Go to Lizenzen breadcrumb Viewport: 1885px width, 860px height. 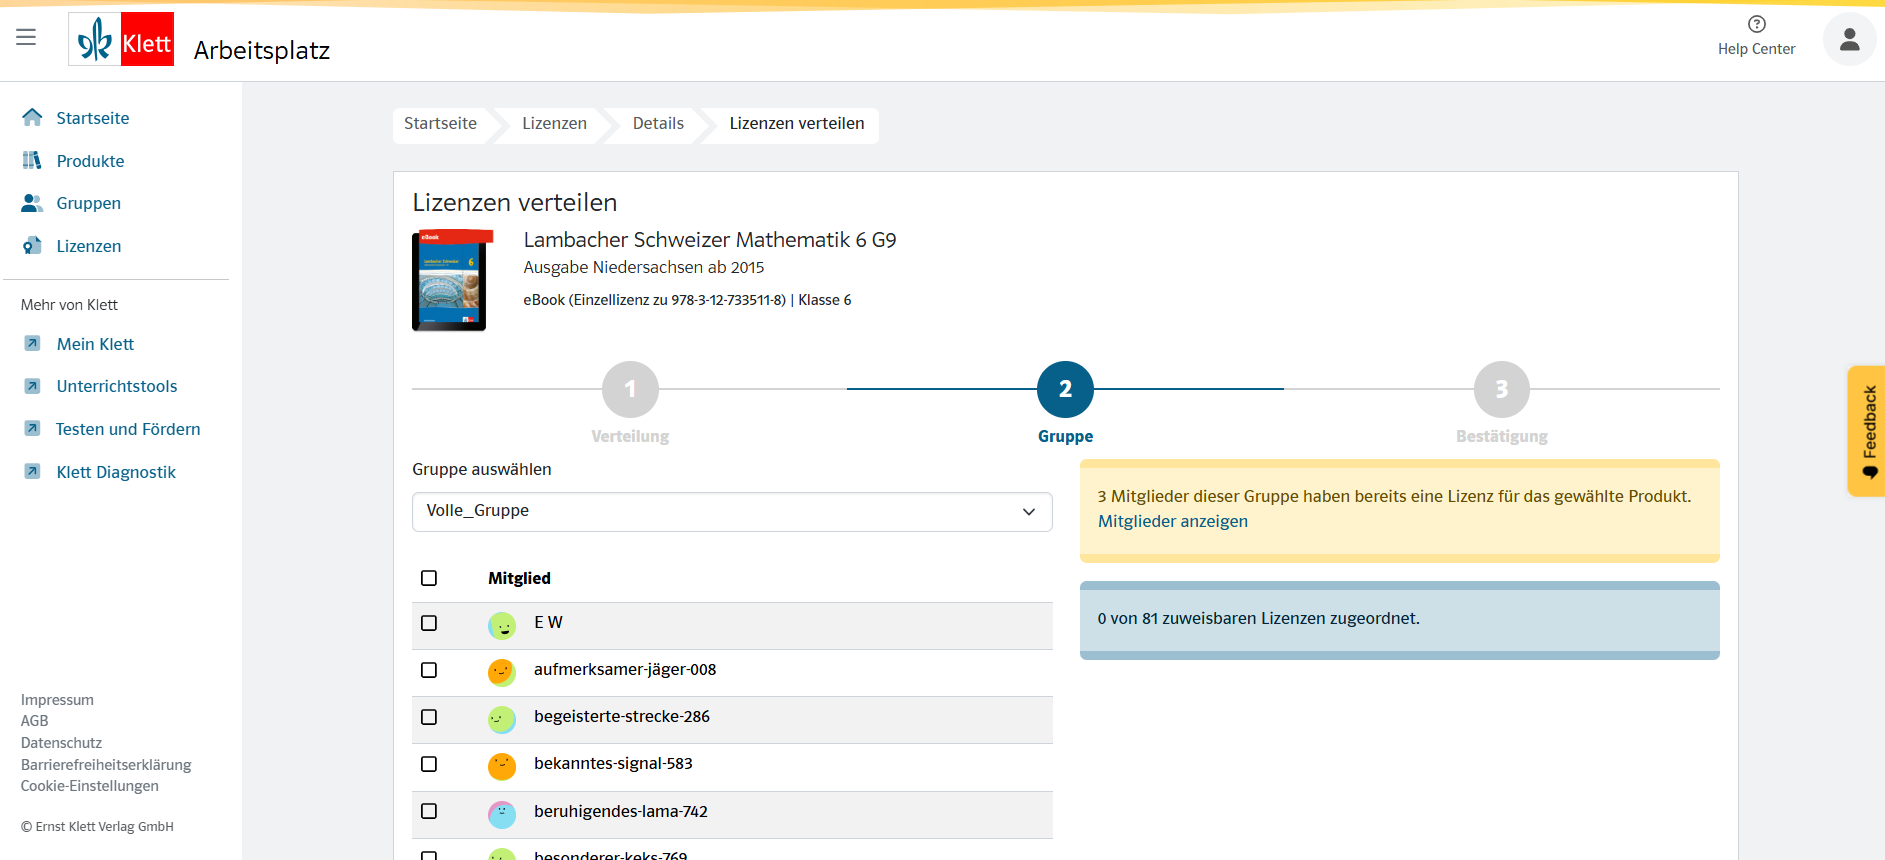[554, 124]
